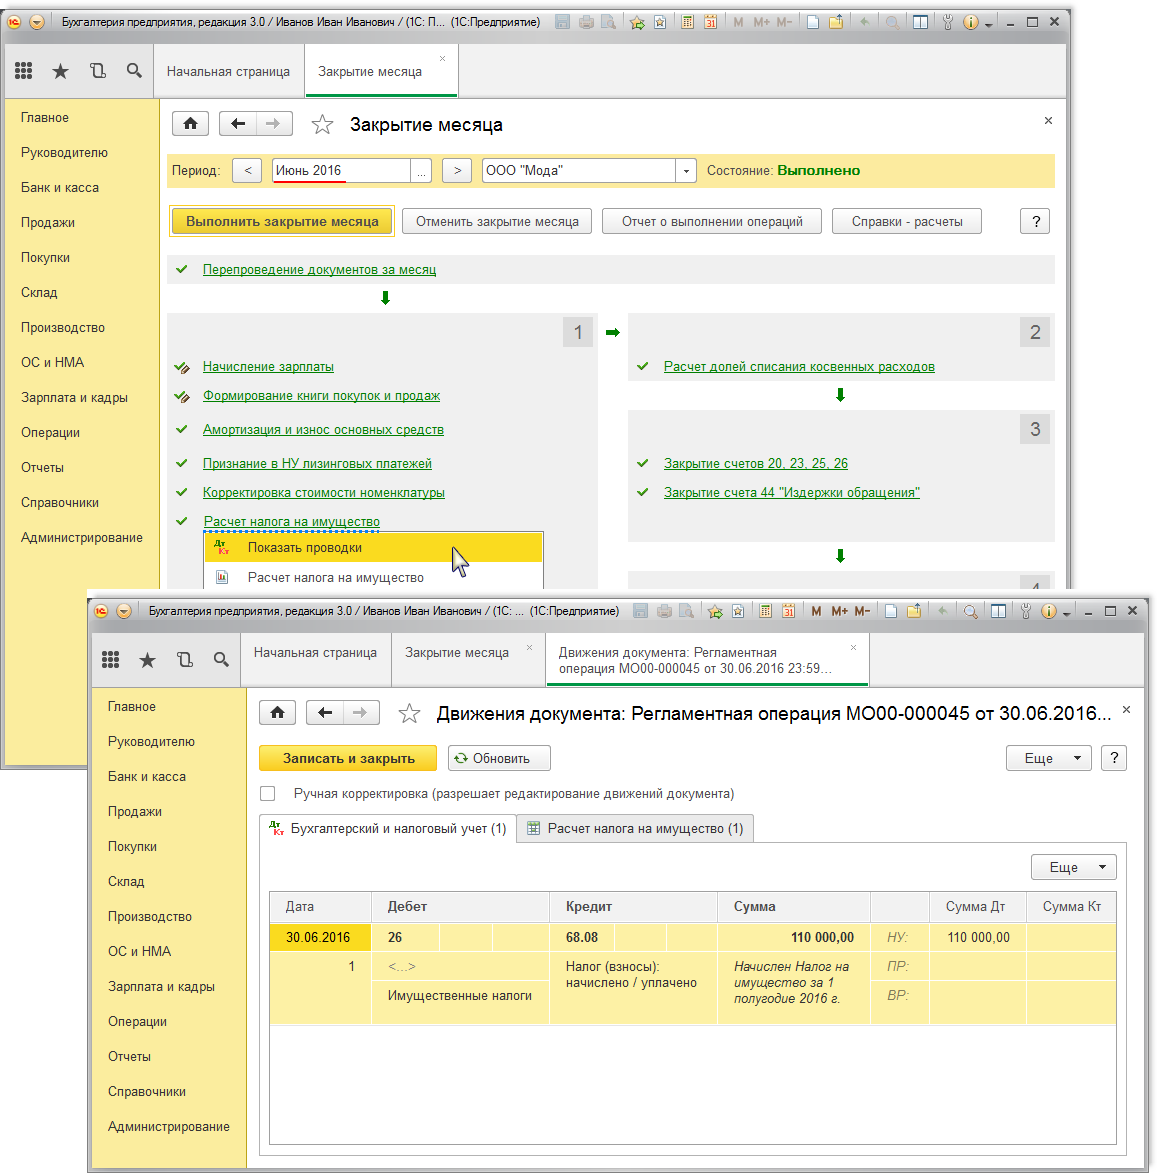Open Начисление зарплаты link
The width and height of the screenshot is (1157, 1173).
click(x=268, y=367)
